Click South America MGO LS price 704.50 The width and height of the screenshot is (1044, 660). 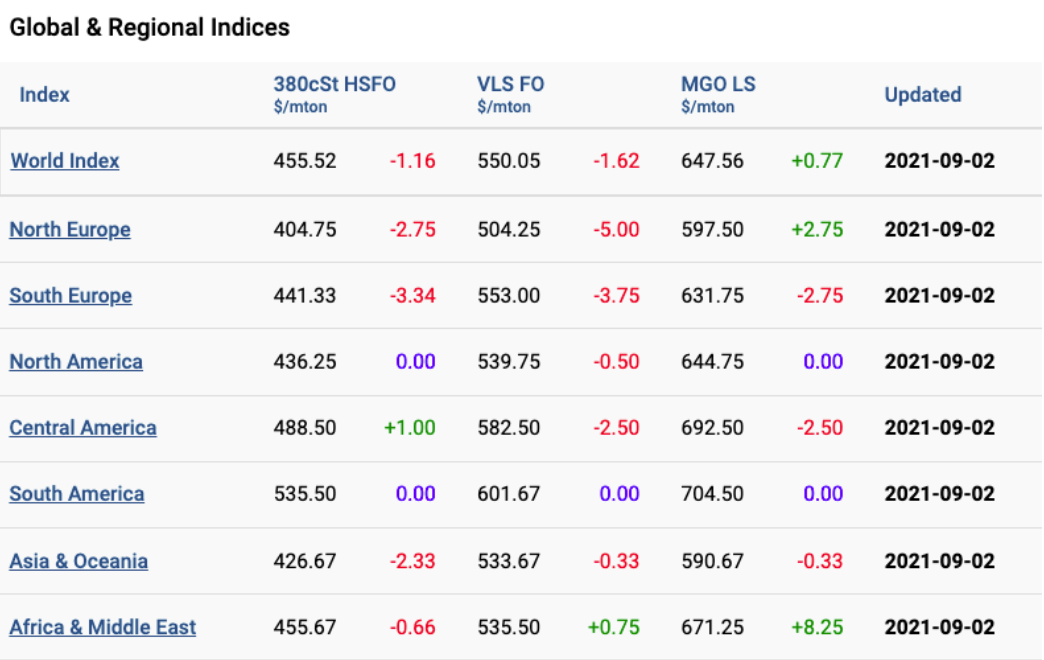[x=712, y=494]
